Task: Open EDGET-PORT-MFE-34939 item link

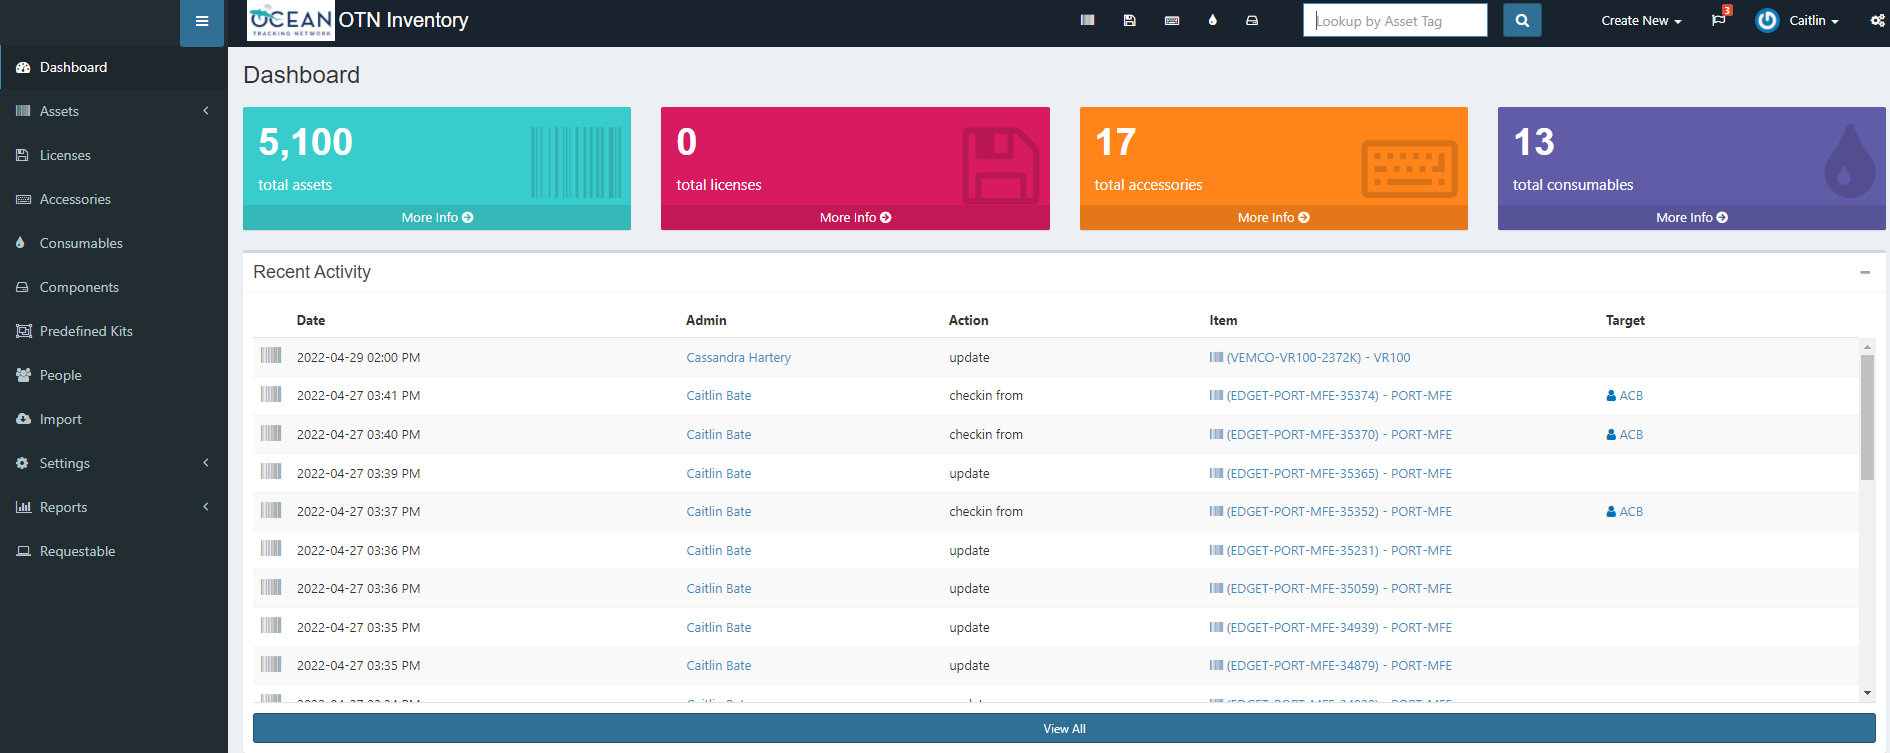Action: (x=1331, y=627)
